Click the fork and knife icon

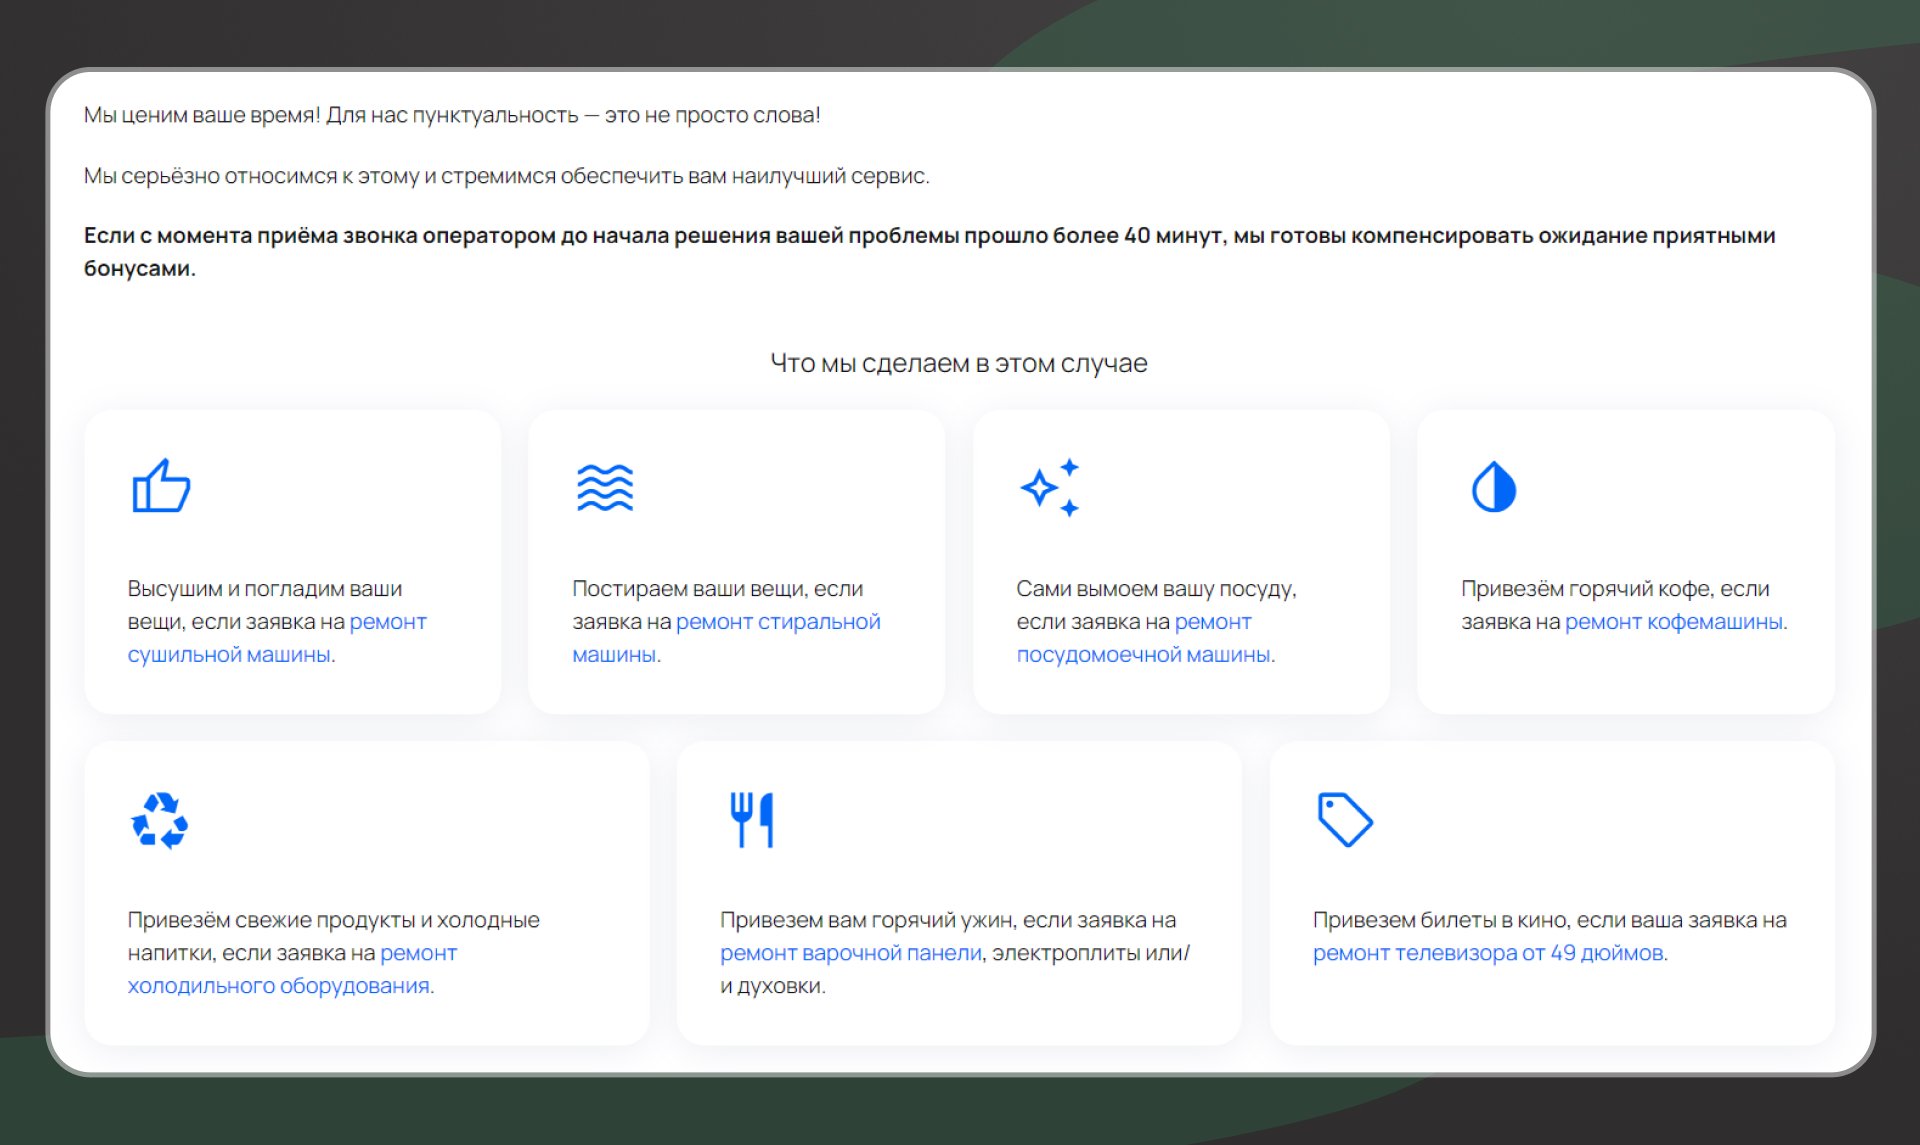pos(752,820)
